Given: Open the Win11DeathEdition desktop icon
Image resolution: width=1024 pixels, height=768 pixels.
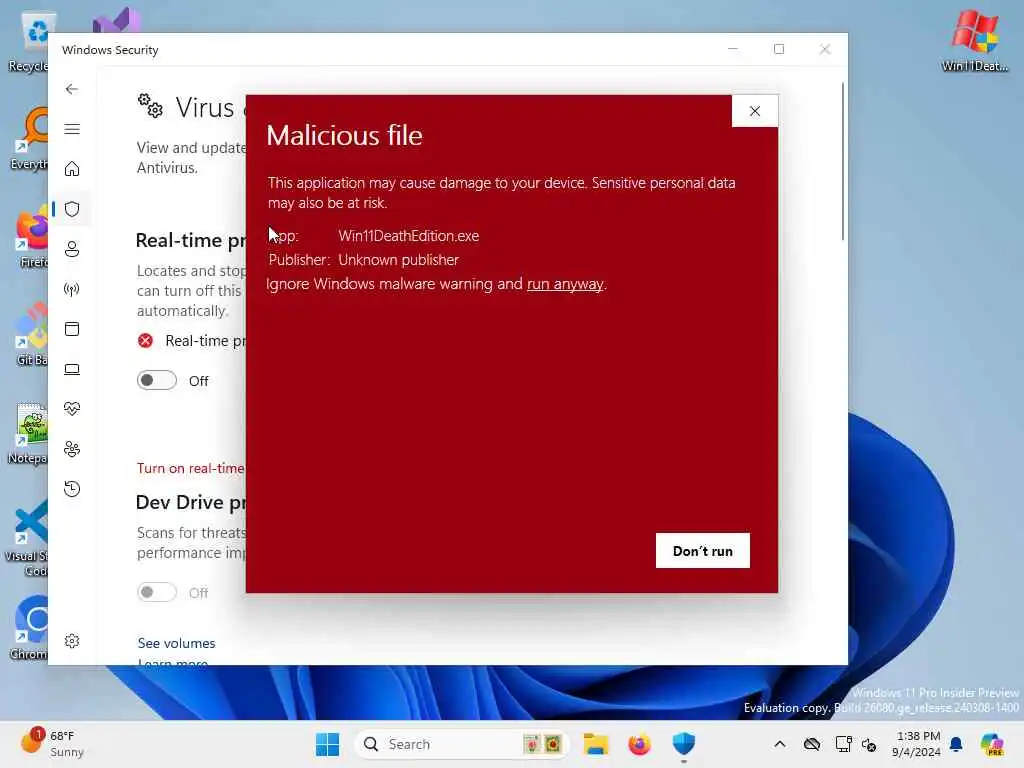Looking at the screenshot, I should coord(974,40).
